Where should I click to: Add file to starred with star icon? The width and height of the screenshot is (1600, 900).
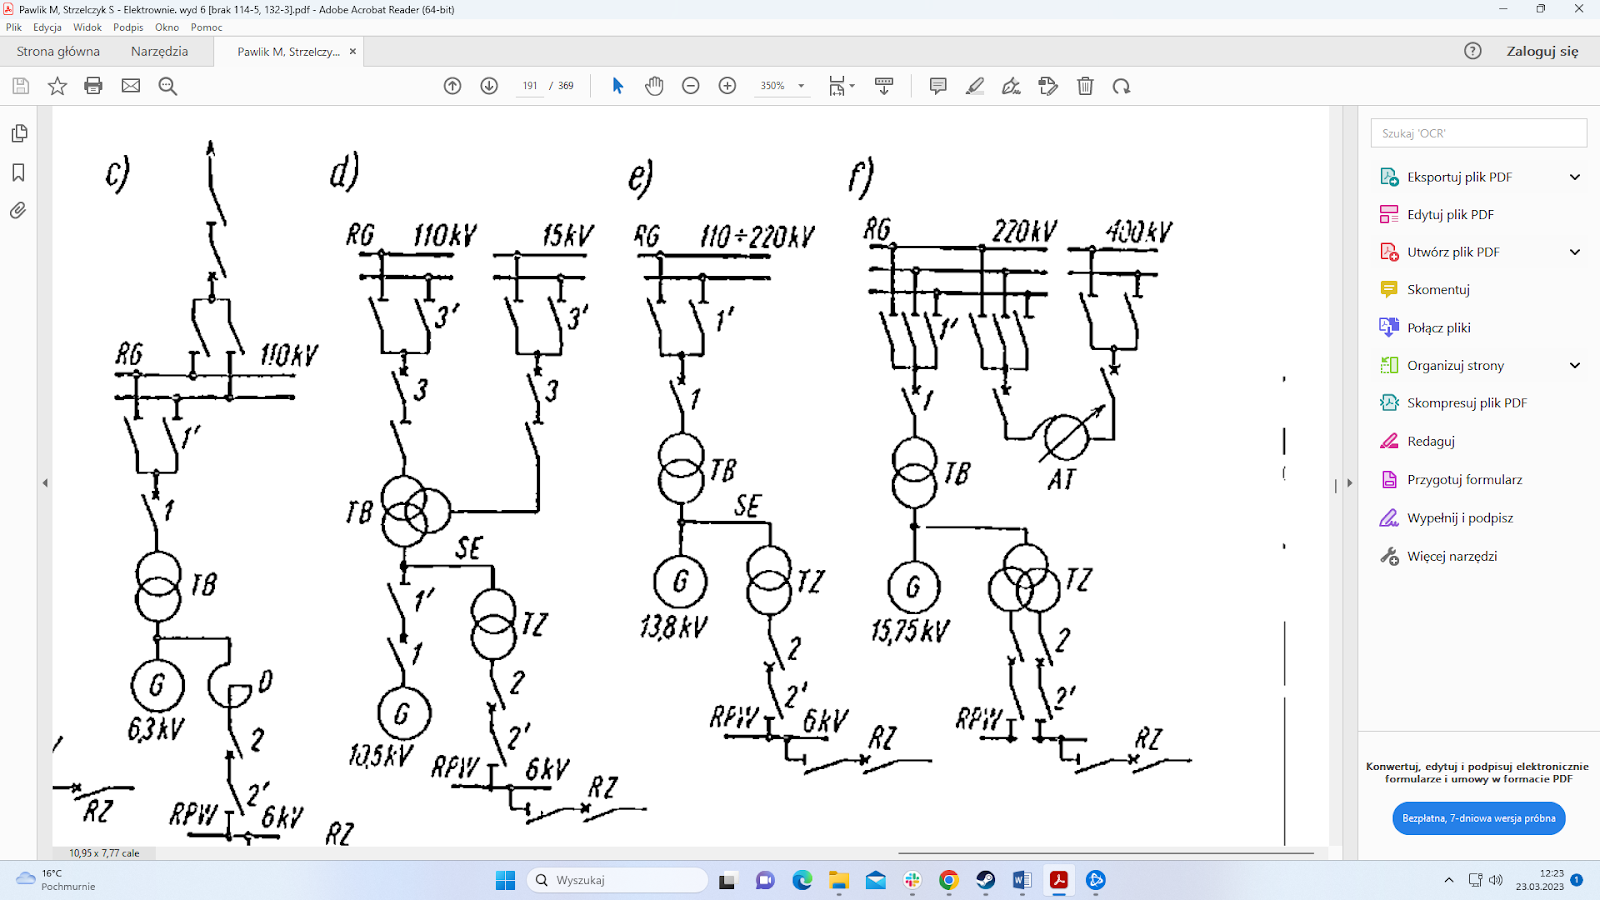pos(57,86)
